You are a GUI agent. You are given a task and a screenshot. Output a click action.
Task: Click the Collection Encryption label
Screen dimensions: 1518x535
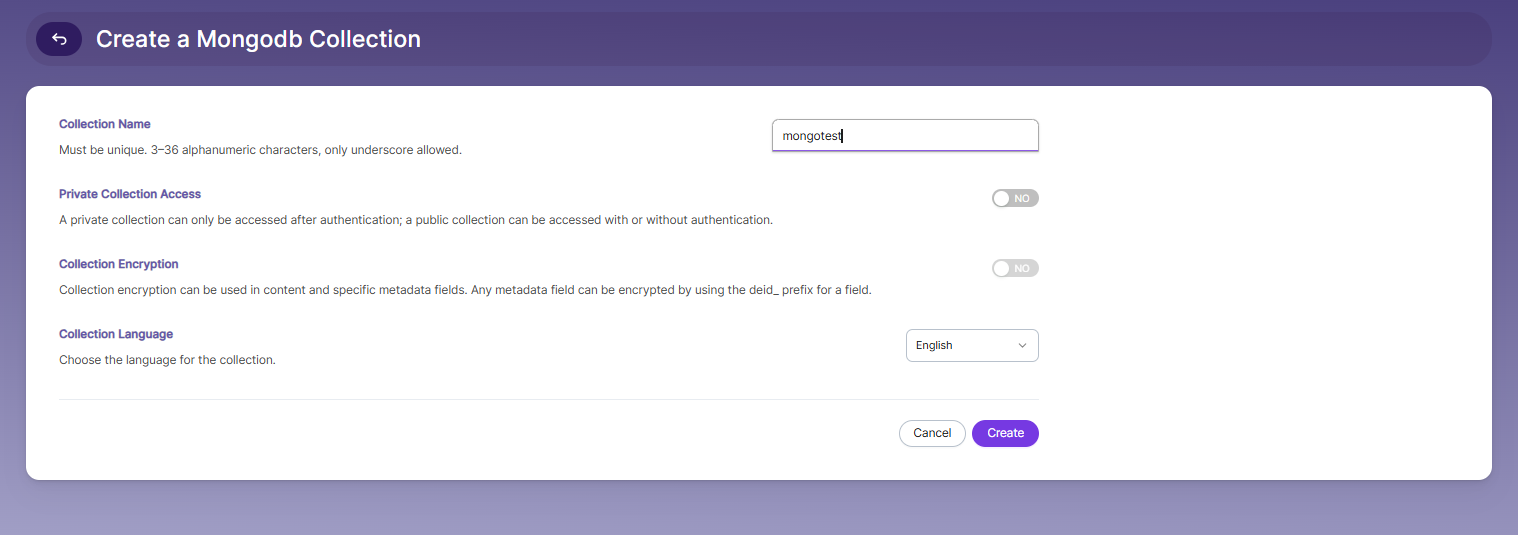tap(119, 264)
